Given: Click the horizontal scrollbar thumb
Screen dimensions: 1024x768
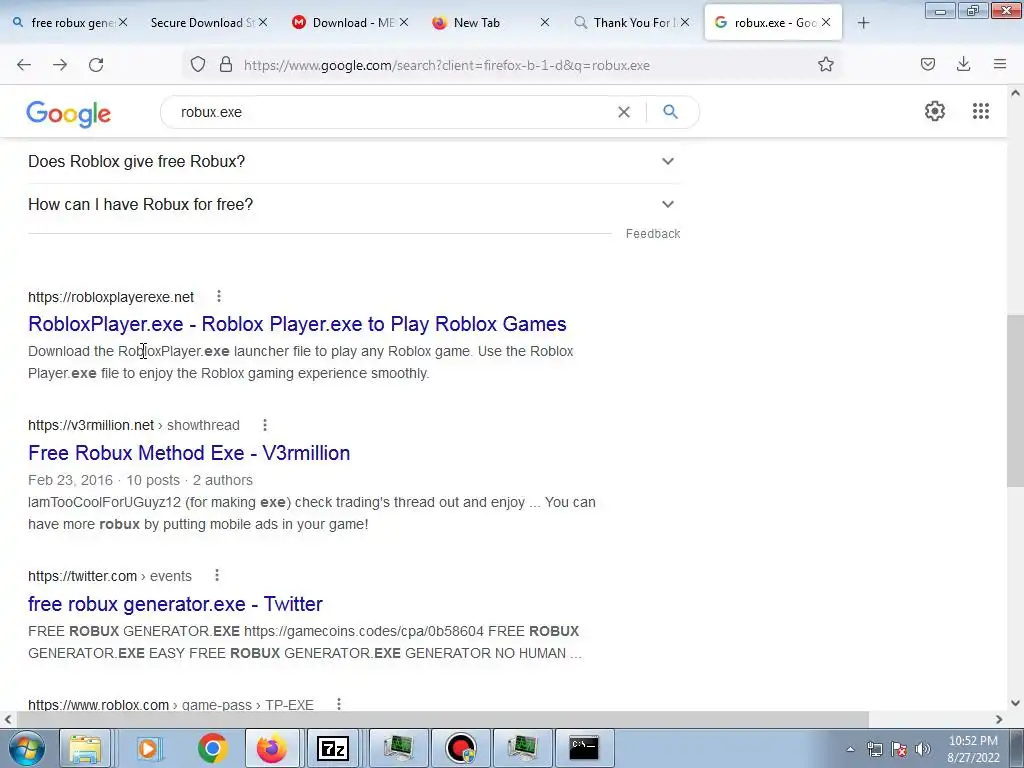Looking at the screenshot, I should 443,719.
